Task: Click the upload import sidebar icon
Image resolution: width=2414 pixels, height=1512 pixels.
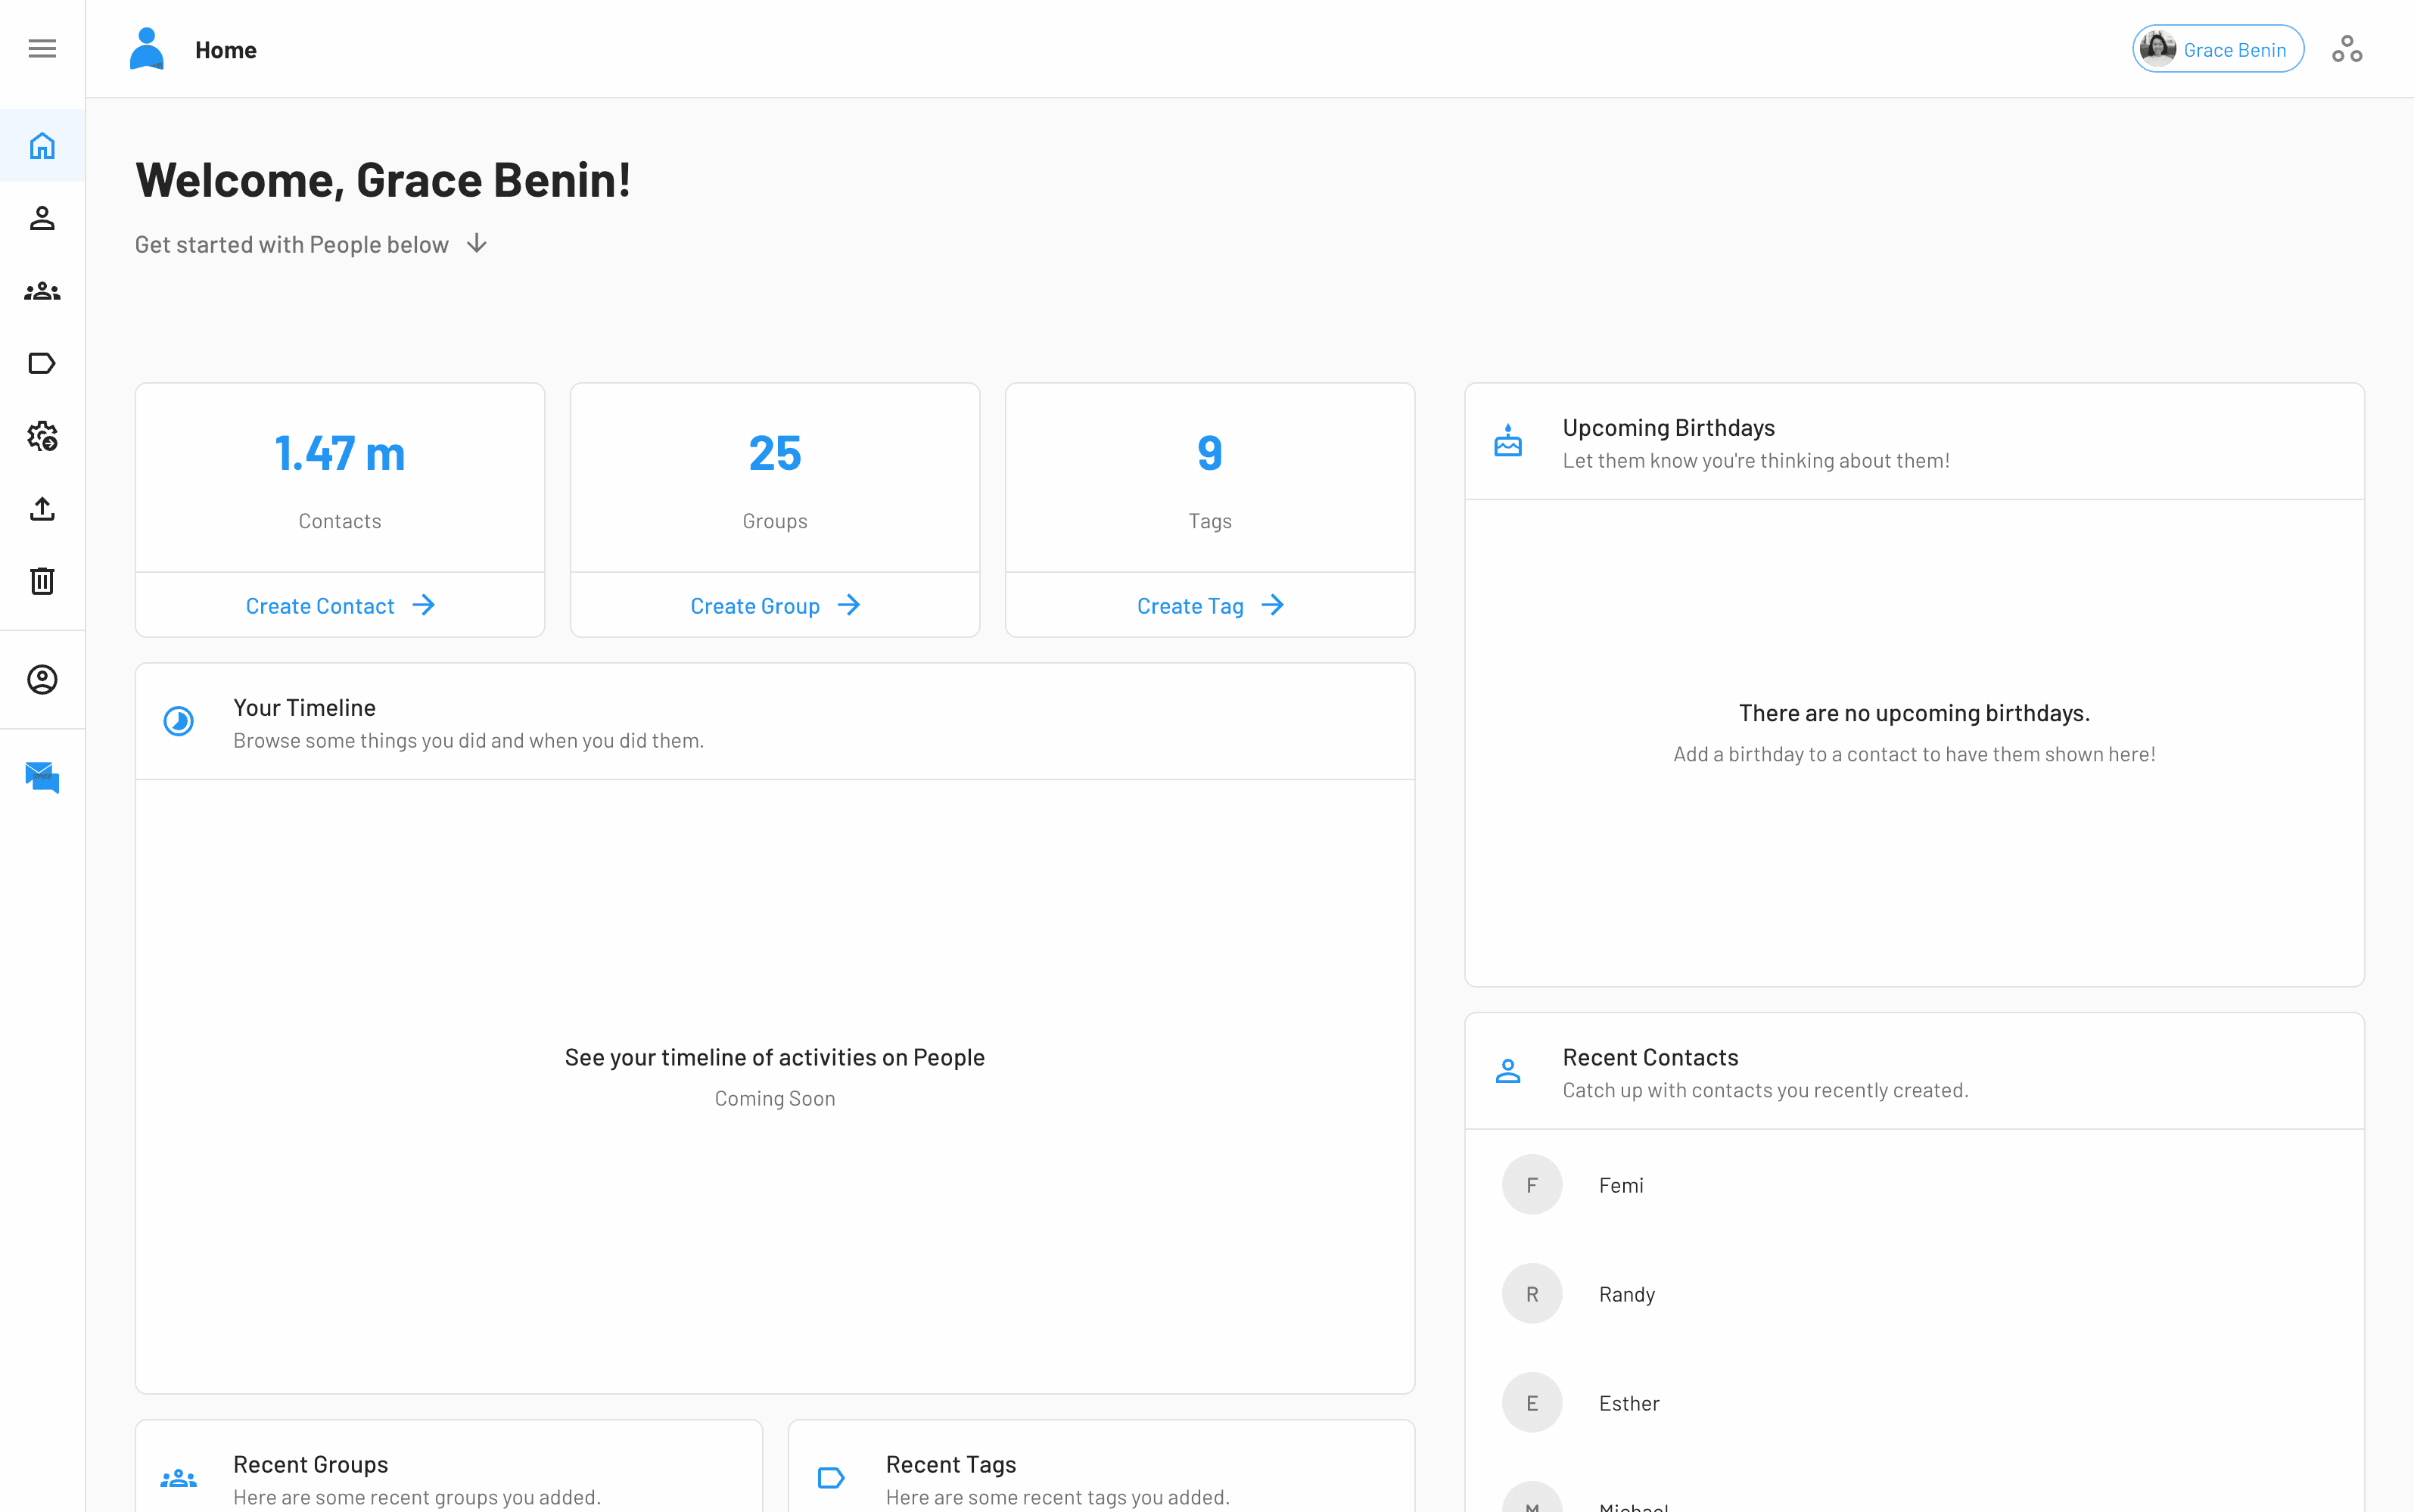Action: point(42,509)
